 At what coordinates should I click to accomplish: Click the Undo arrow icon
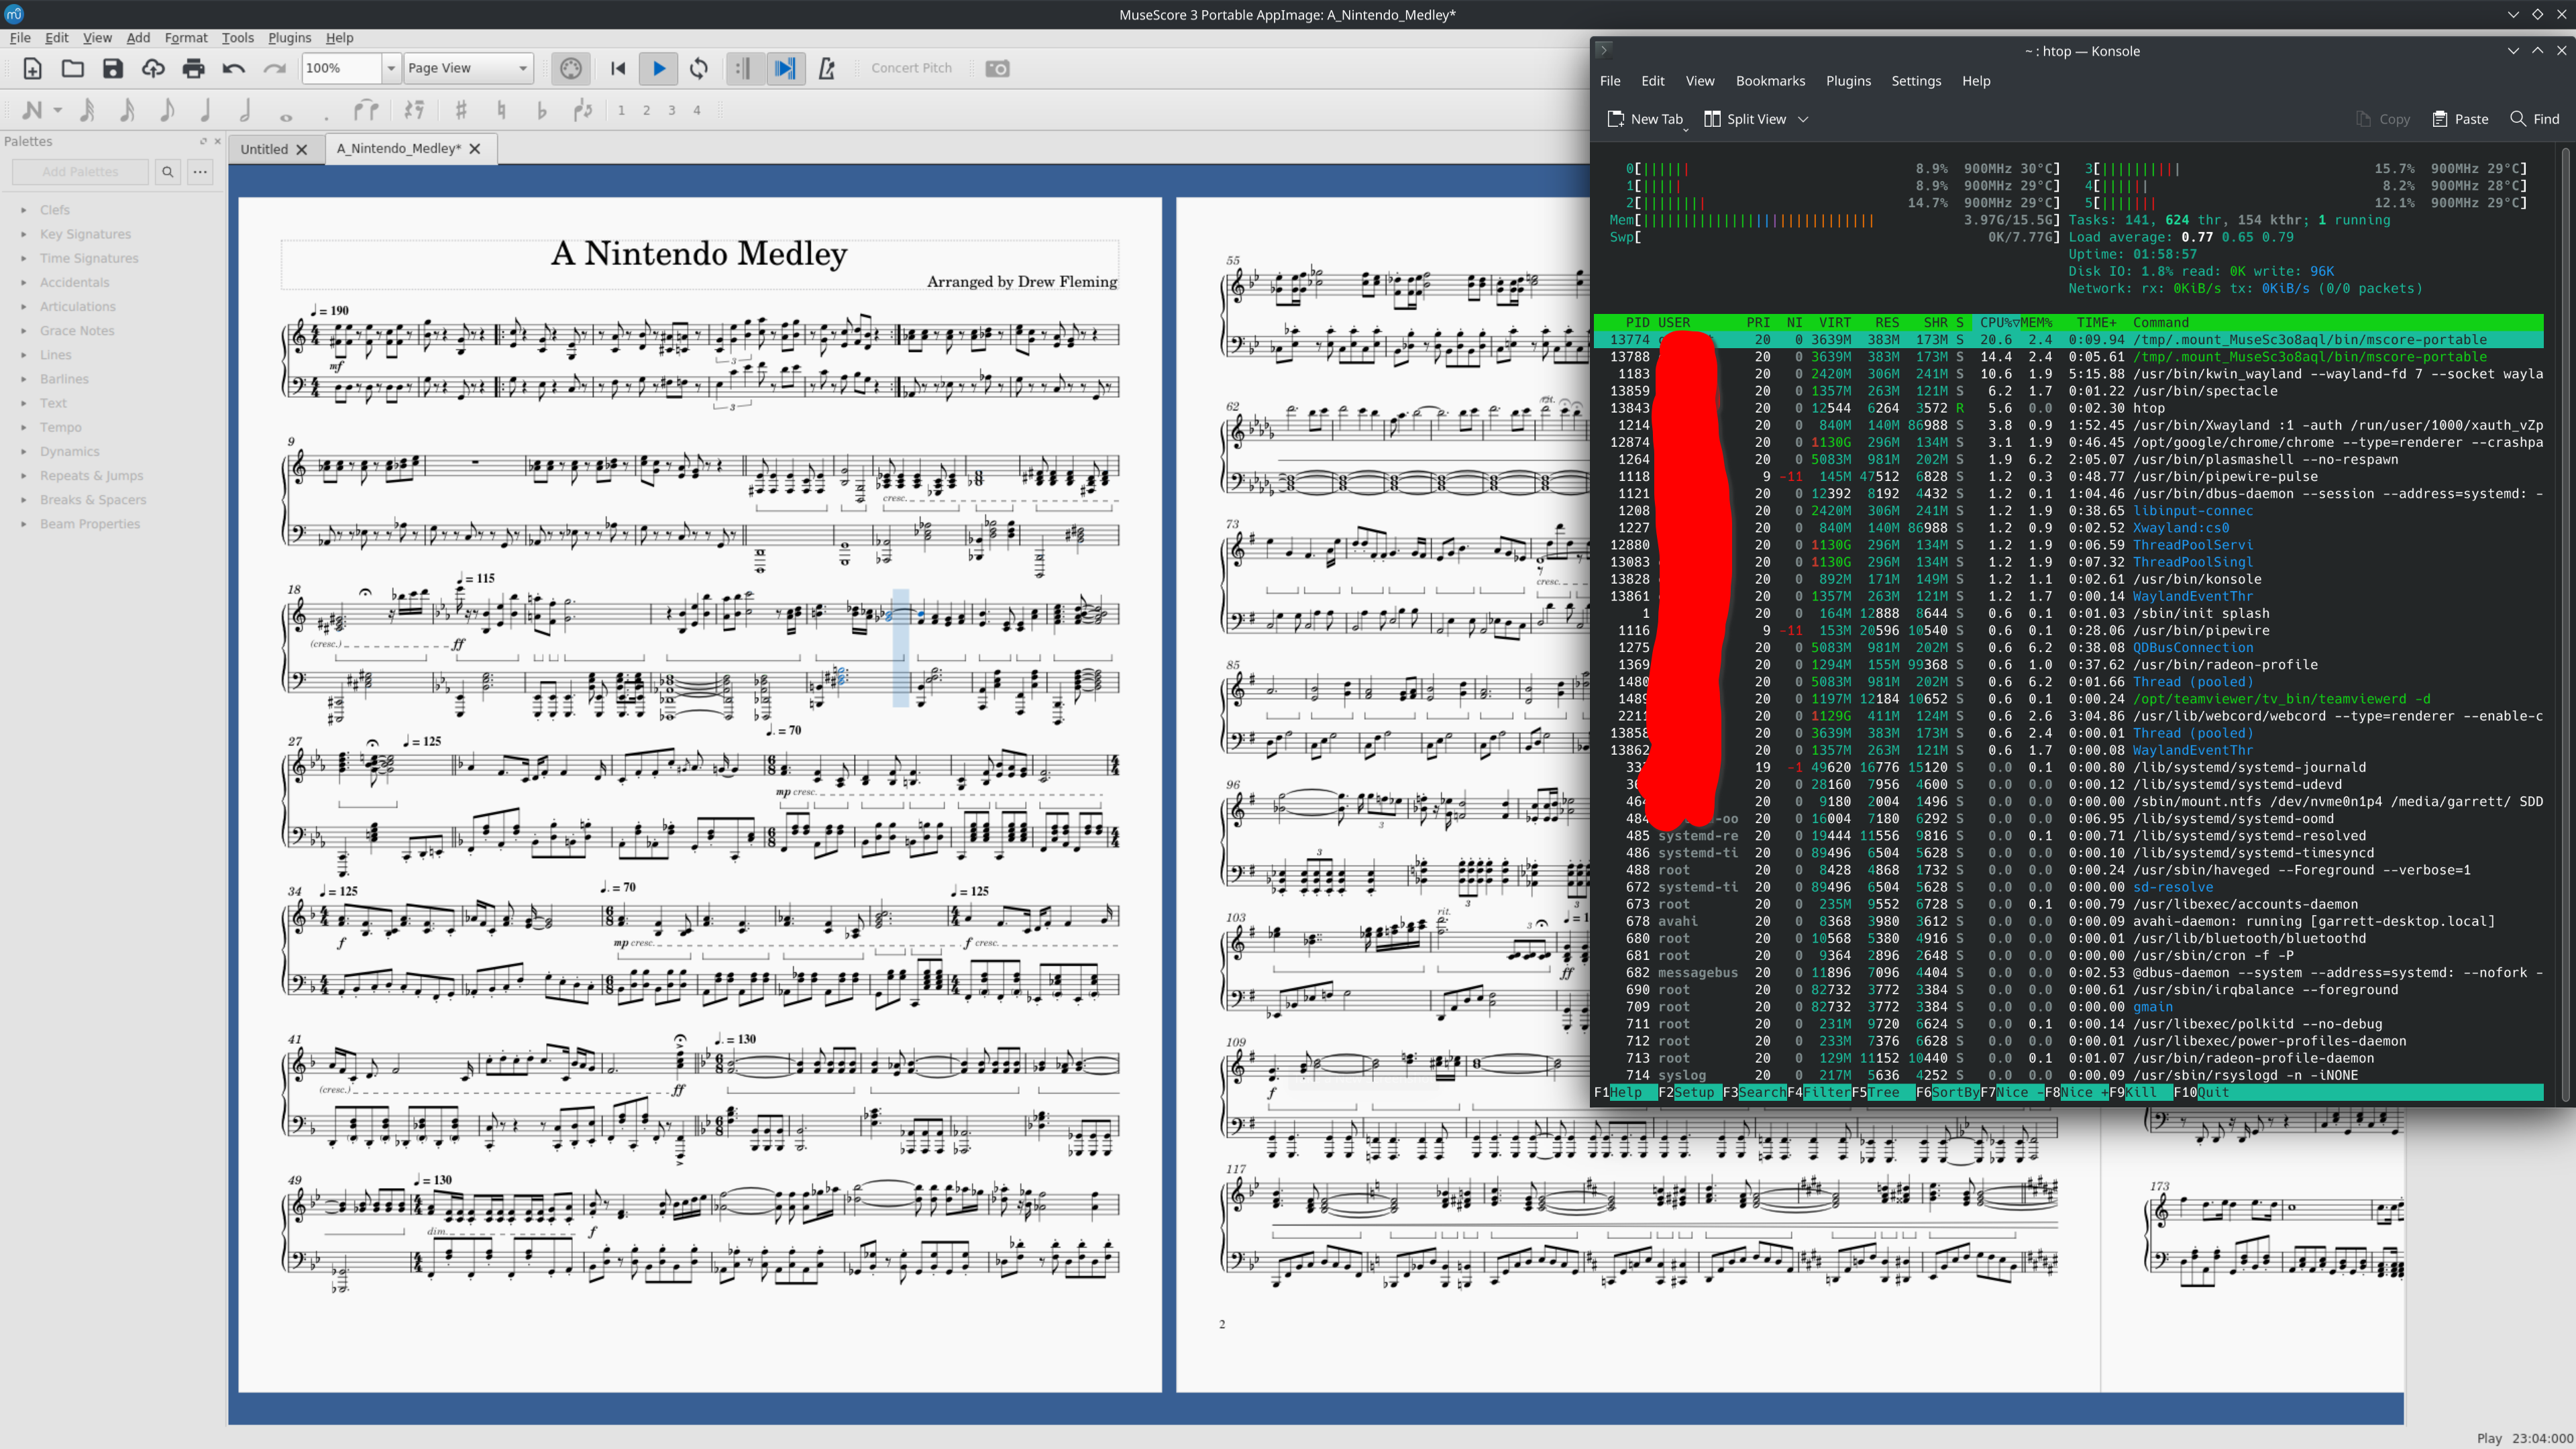[233, 68]
